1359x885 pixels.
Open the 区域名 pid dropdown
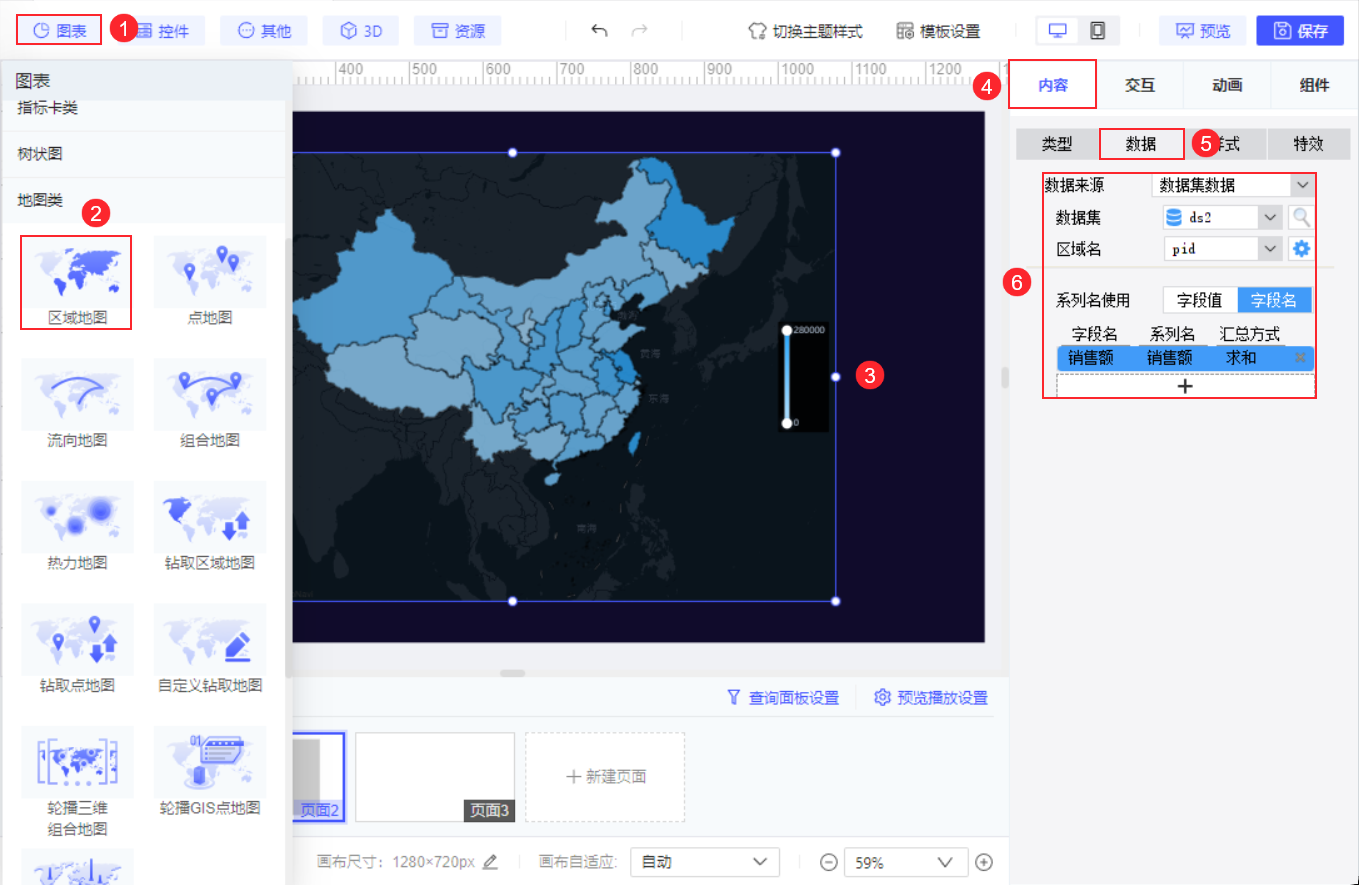coord(1222,249)
